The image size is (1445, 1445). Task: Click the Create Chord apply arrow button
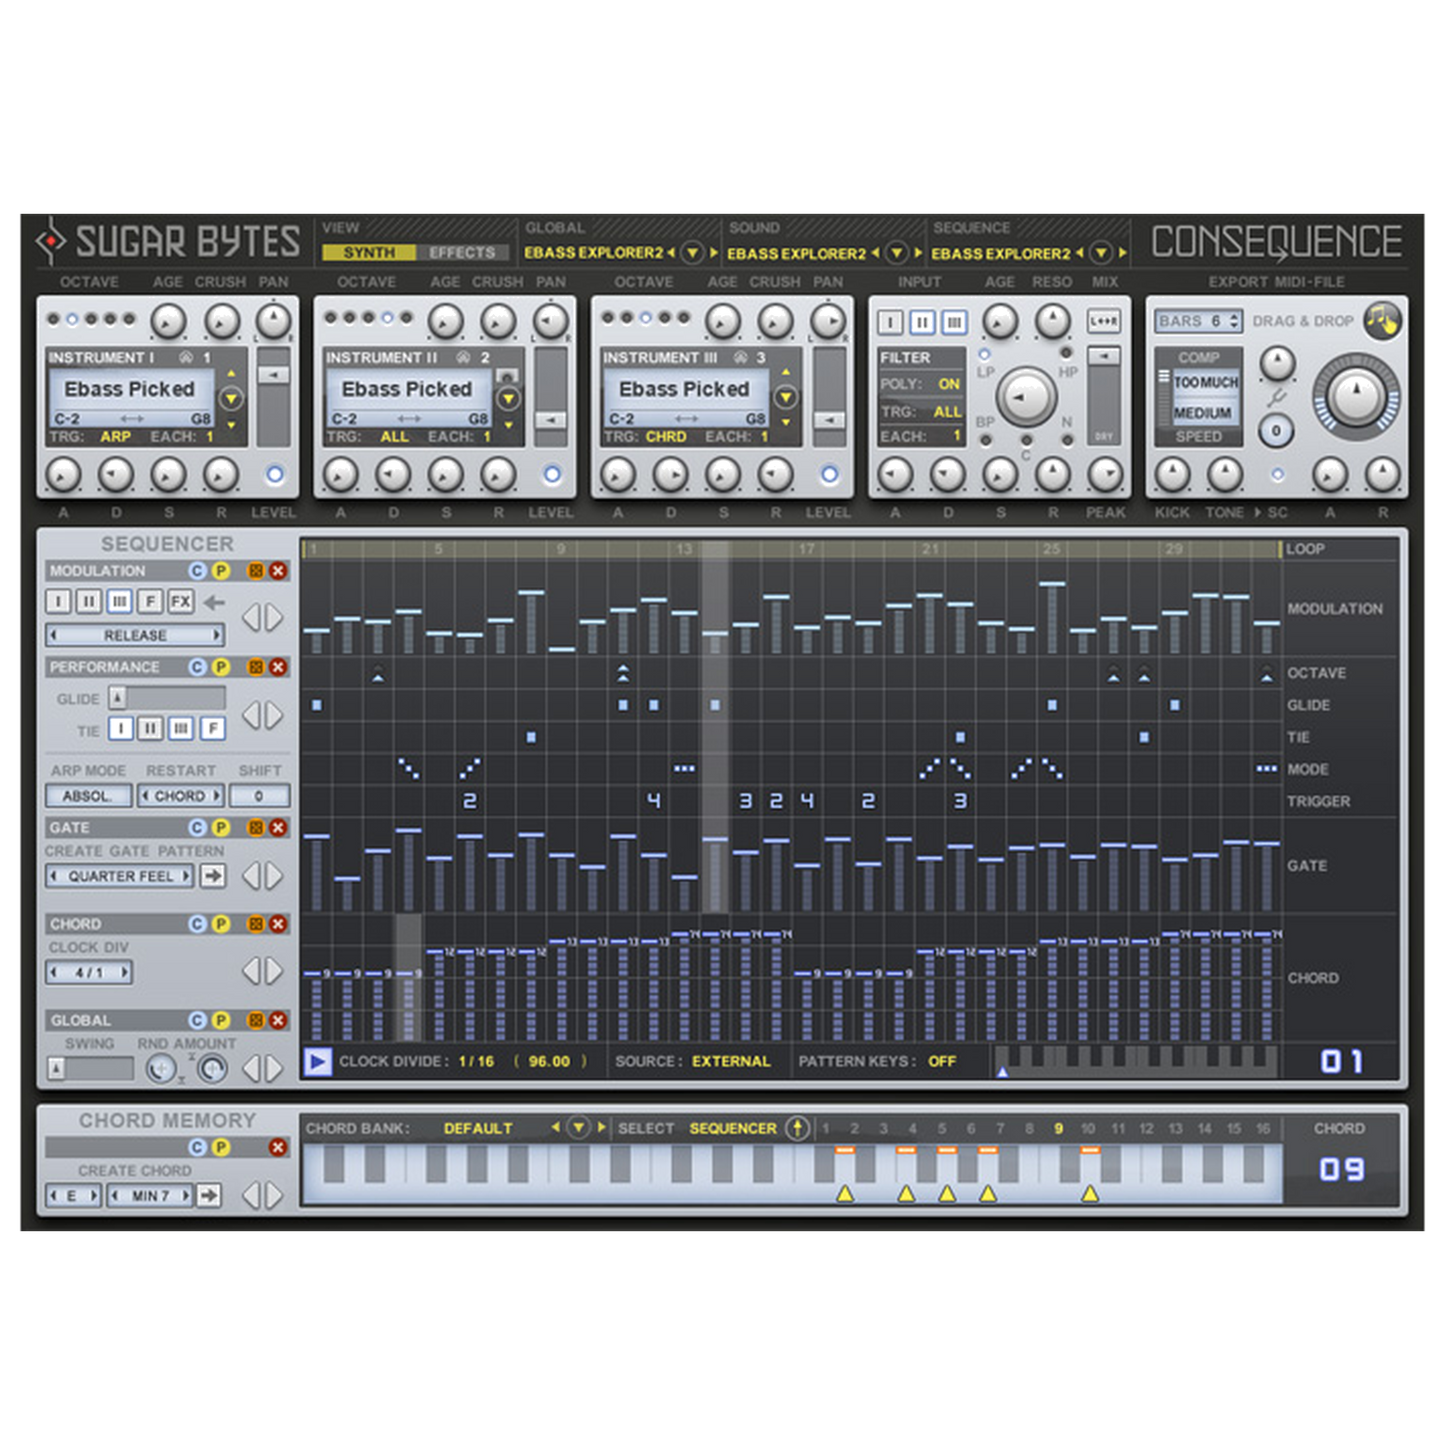(208, 1195)
